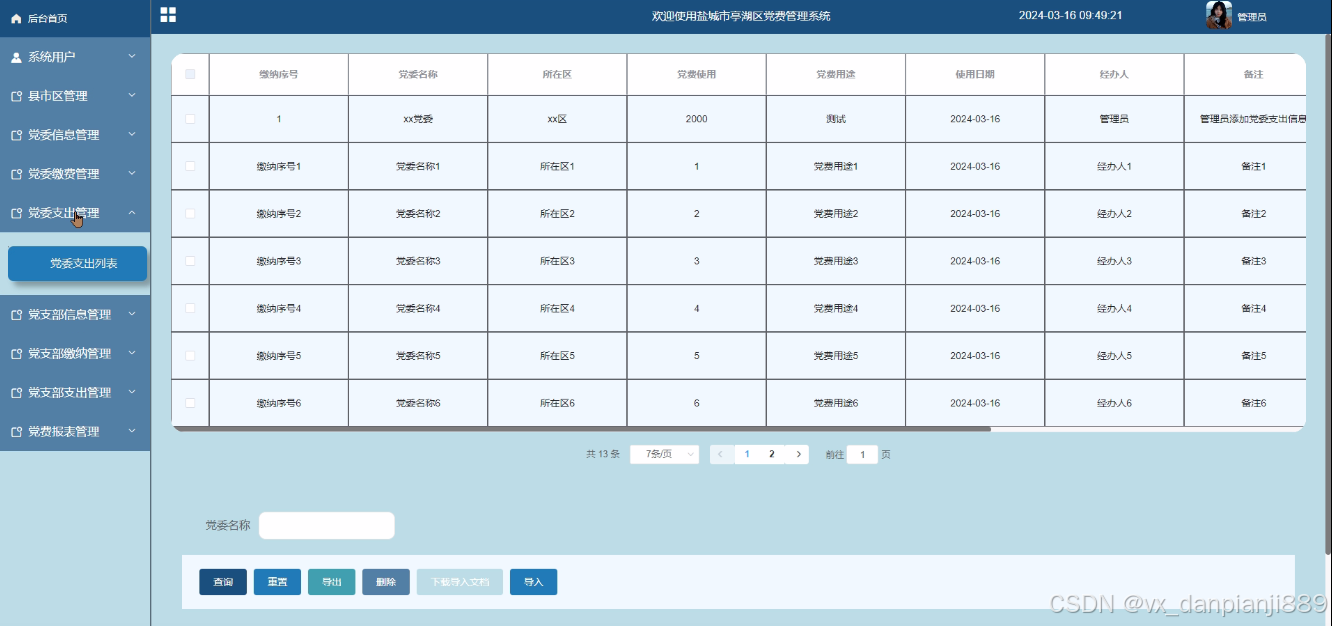Expand 党委信息管理 menu chevron
Image resolution: width=1332 pixels, height=626 pixels.
[132, 134]
